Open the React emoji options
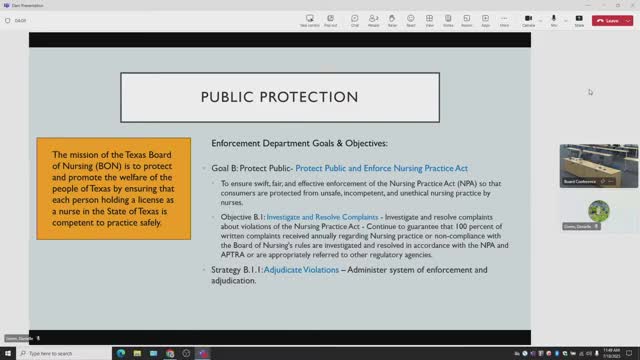Viewport: 640px width, 360px height. pos(411,20)
